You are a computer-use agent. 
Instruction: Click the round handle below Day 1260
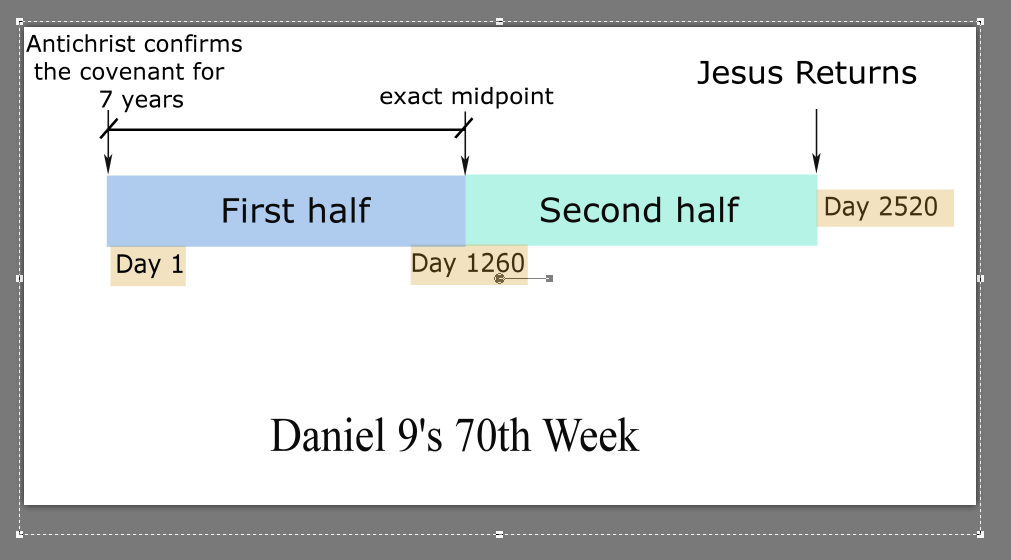click(499, 278)
